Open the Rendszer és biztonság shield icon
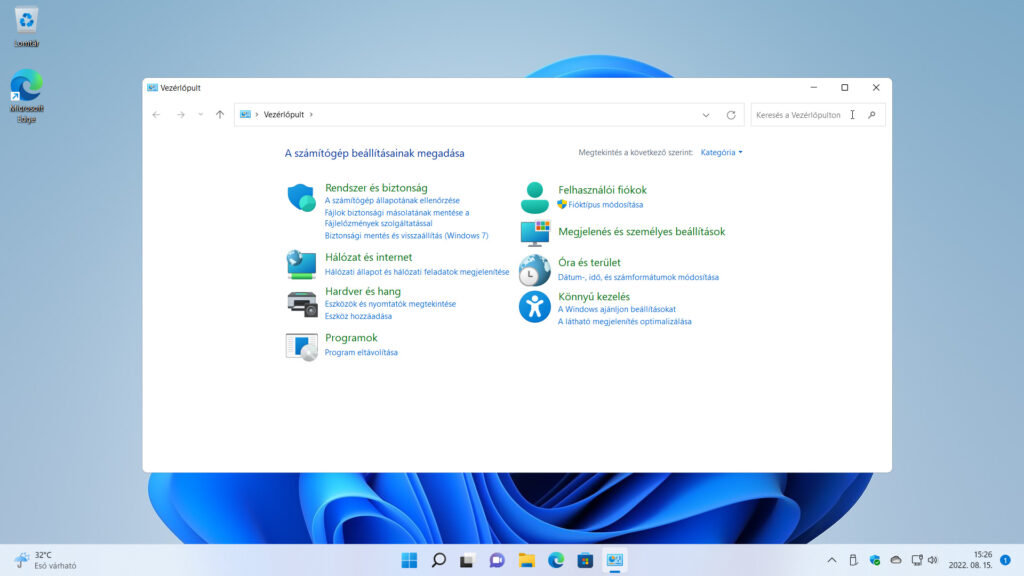1024x576 pixels. pos(301,197)
